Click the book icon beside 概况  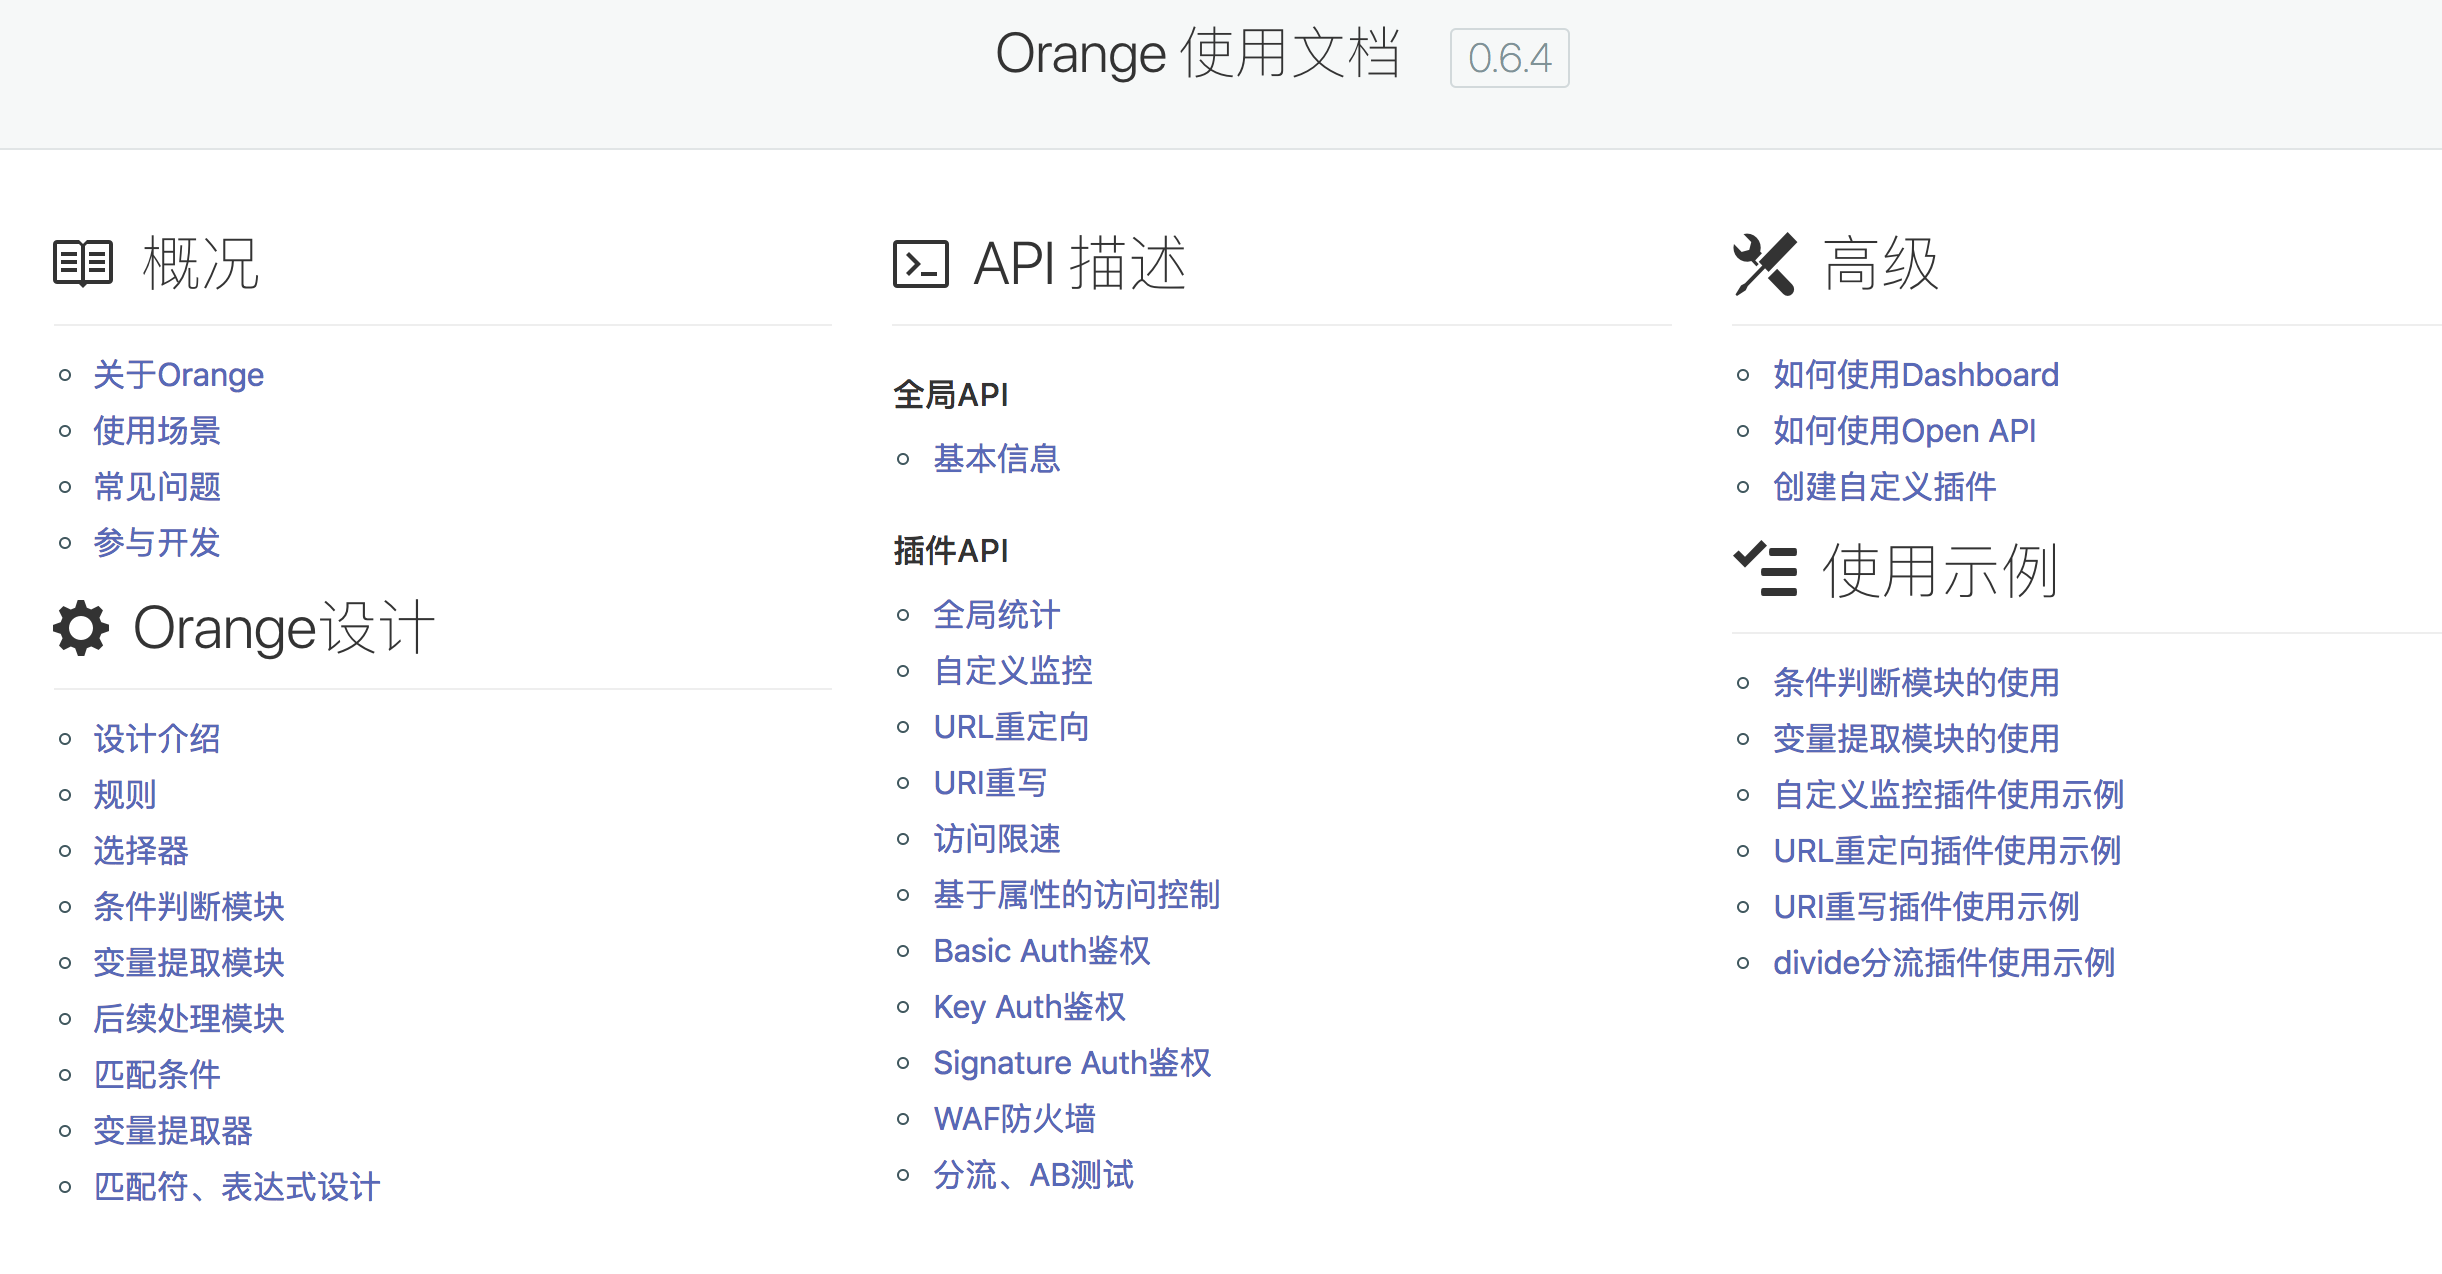(x=83, y=263)
